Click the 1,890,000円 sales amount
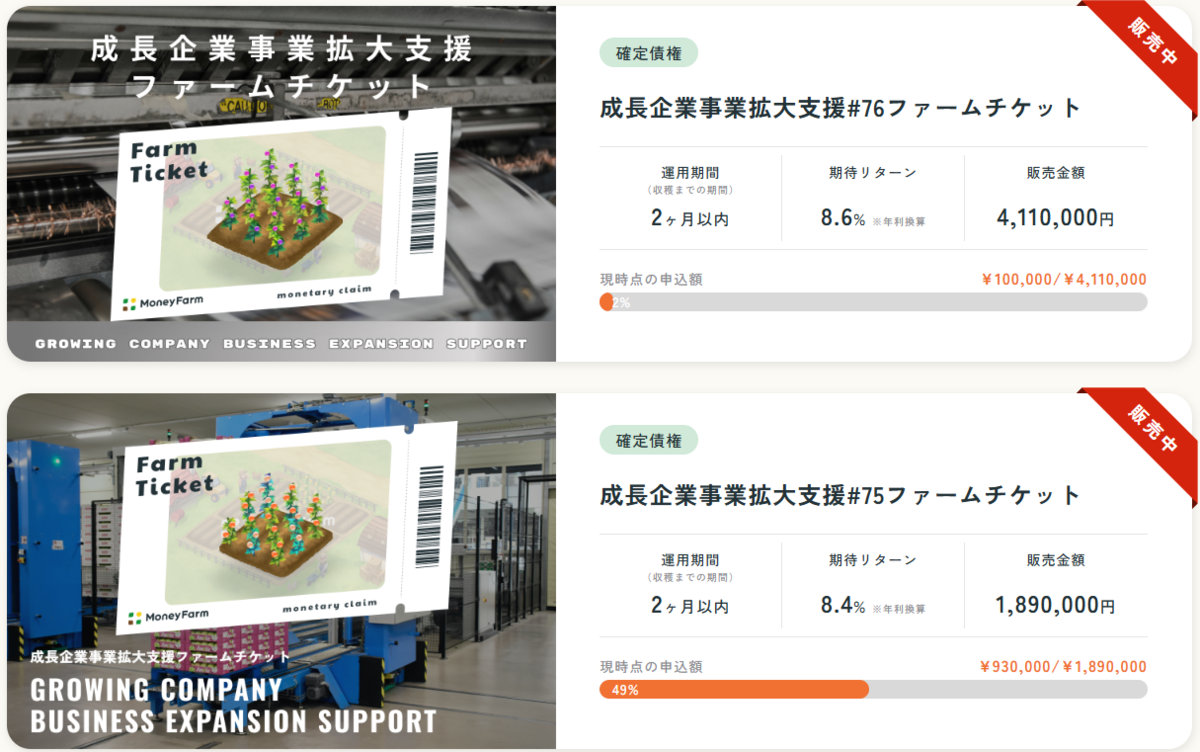Image resolution: width=1200 pixels, height=752 pixels. click(1055, 605)
